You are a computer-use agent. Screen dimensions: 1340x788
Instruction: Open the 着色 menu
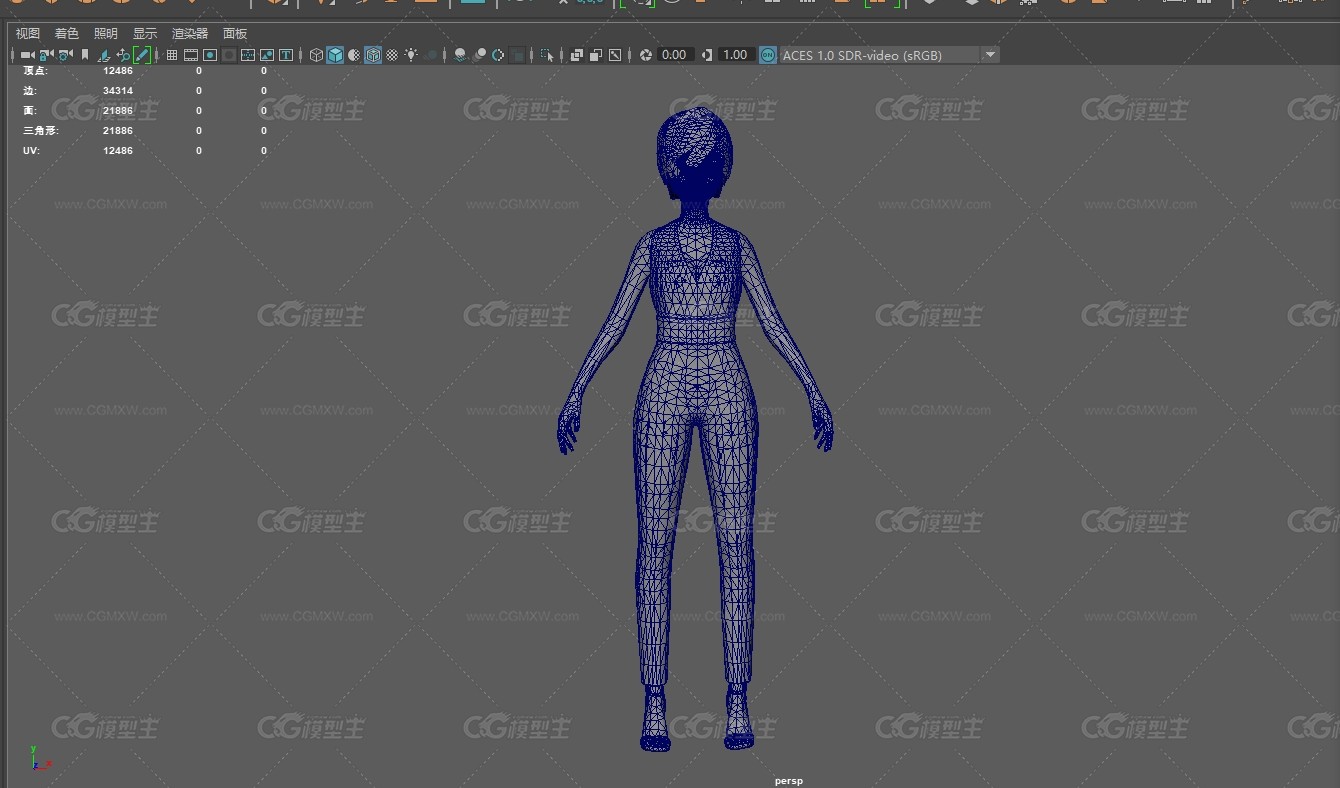tap(66, 34)
